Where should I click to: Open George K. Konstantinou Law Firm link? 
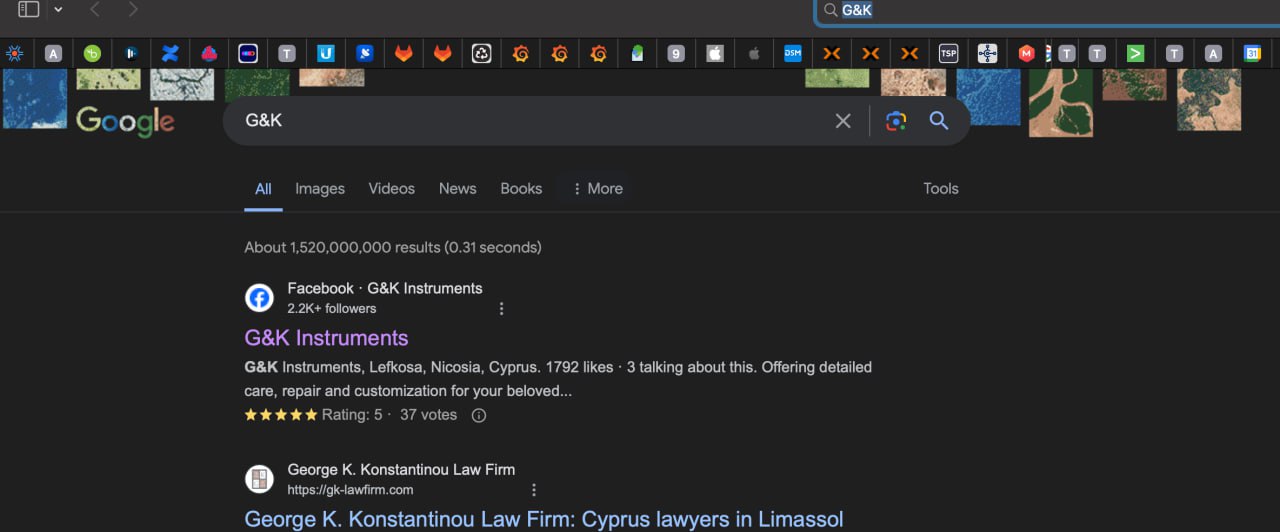tap(544, 520)
